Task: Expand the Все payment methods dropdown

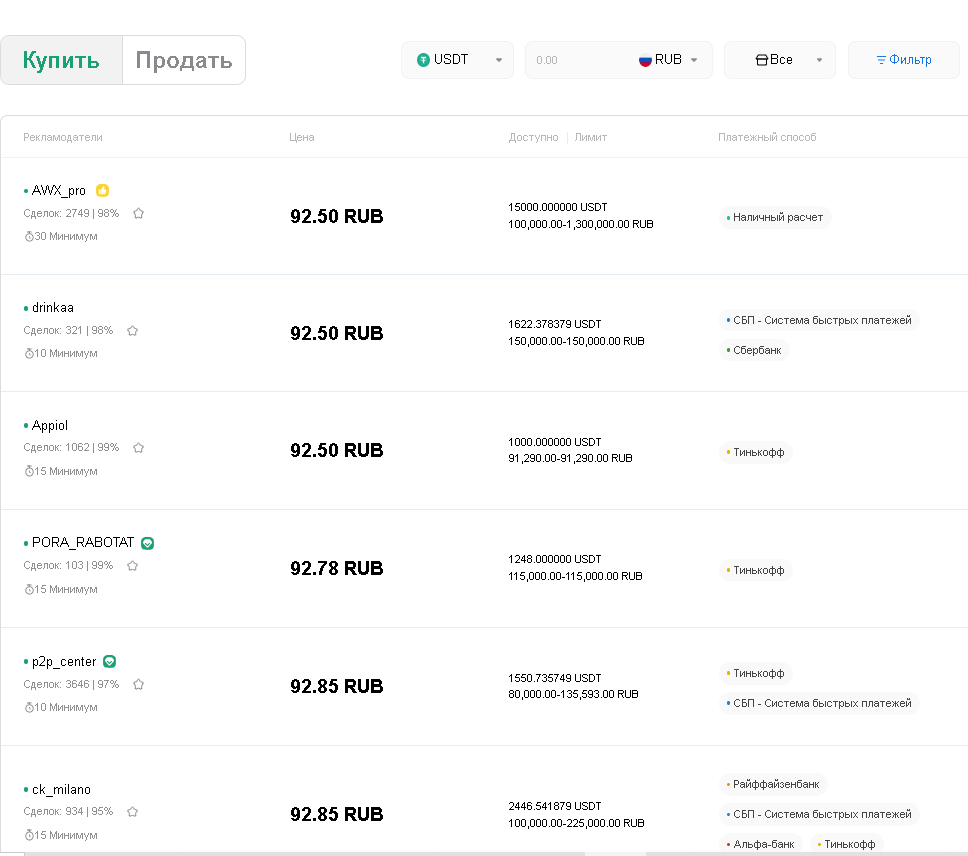Action: (x=781, y=60)
